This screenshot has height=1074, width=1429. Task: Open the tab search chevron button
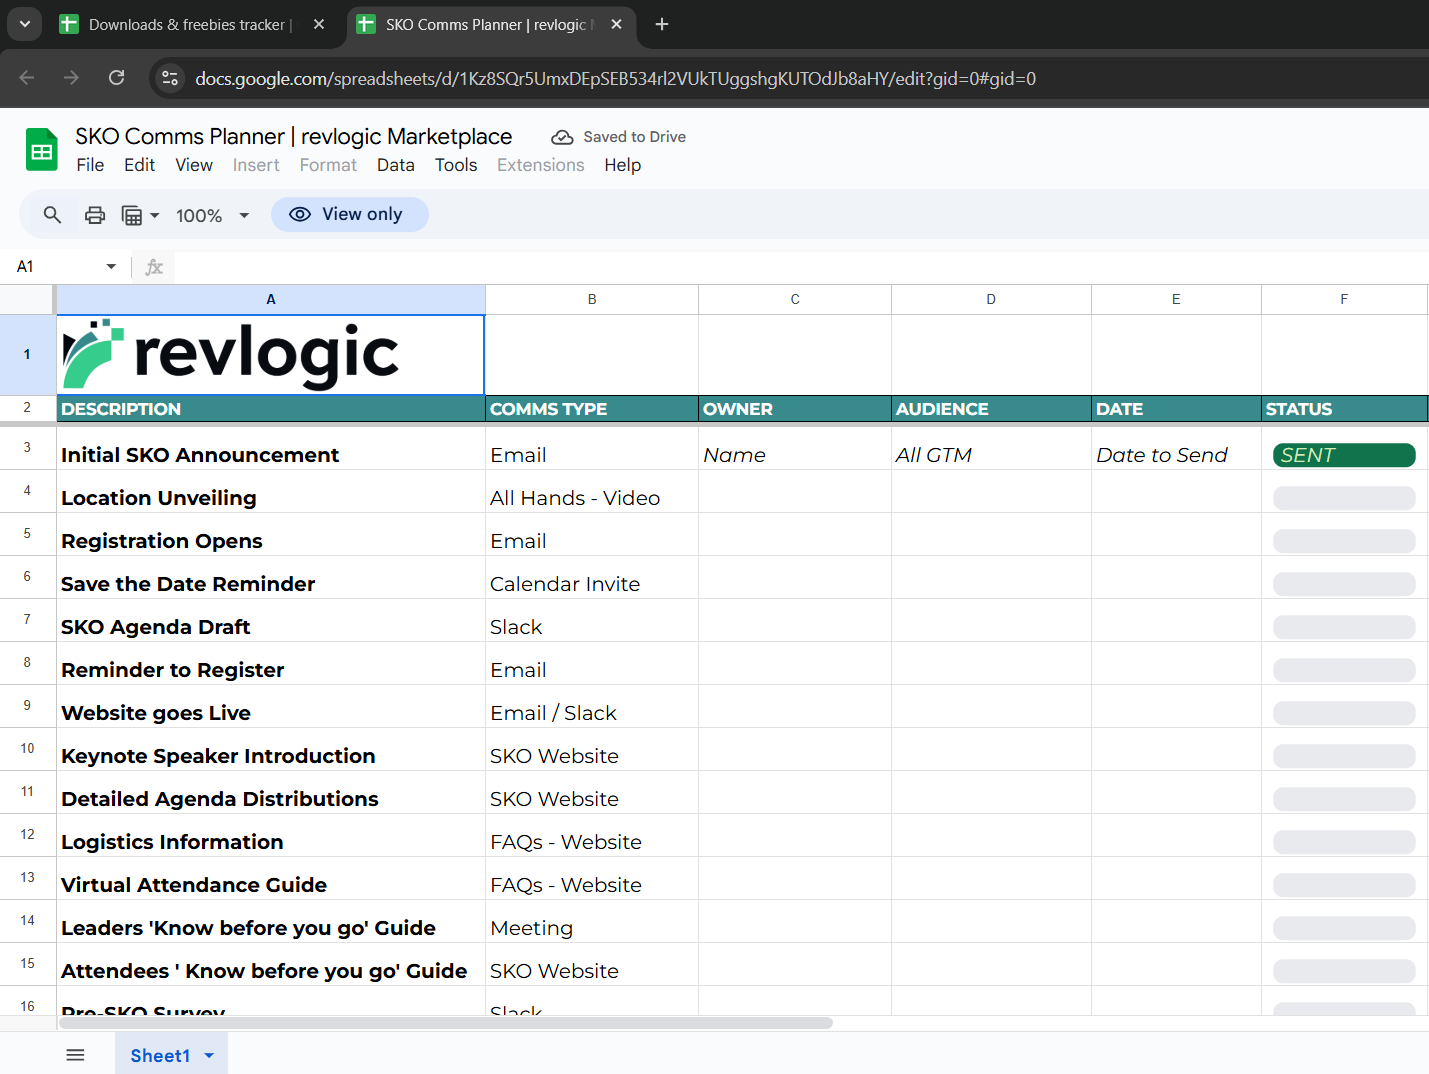coord(24,24)
